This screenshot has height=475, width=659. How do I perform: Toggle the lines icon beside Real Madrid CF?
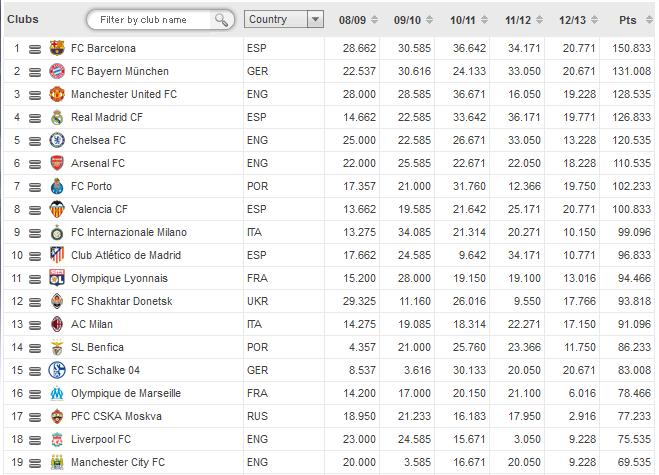pos(35,119)
